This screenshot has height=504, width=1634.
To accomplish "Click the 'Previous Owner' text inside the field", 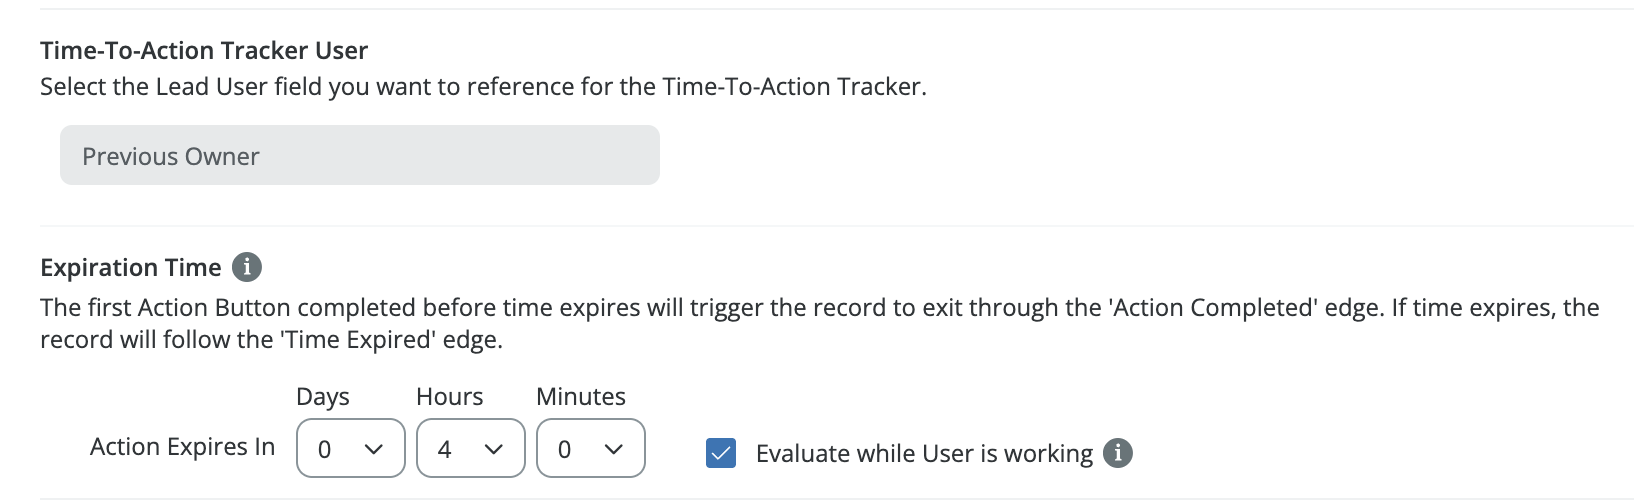I will click(x=171, y=157).
